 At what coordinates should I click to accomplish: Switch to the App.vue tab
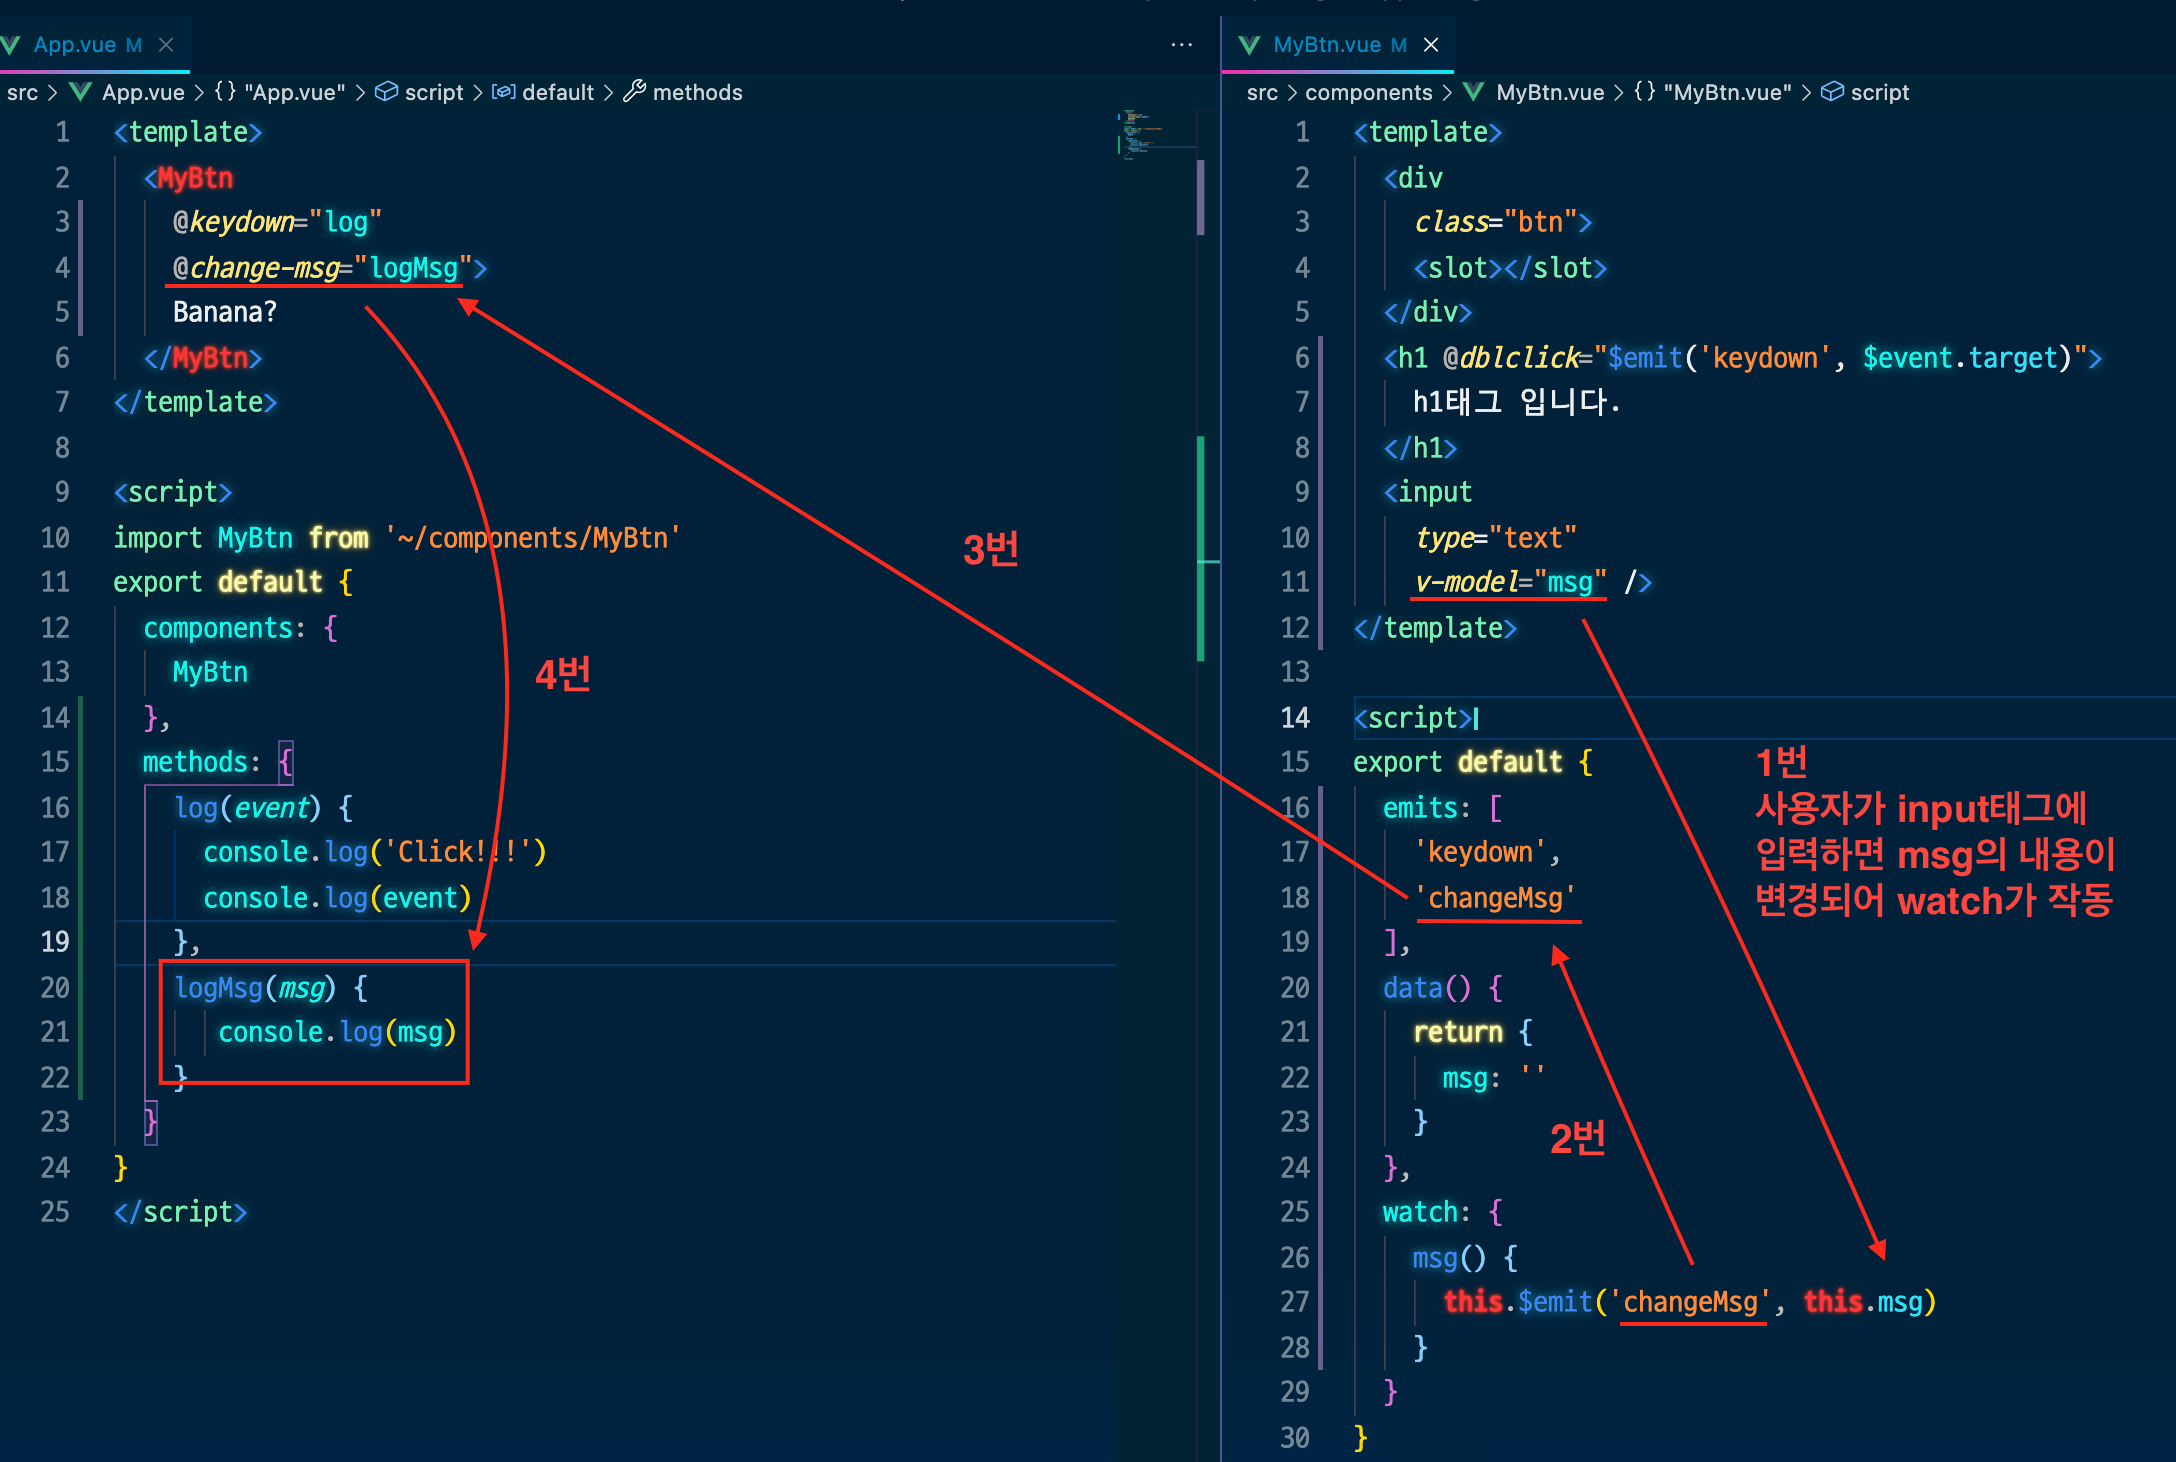click(x=75, y=45)
